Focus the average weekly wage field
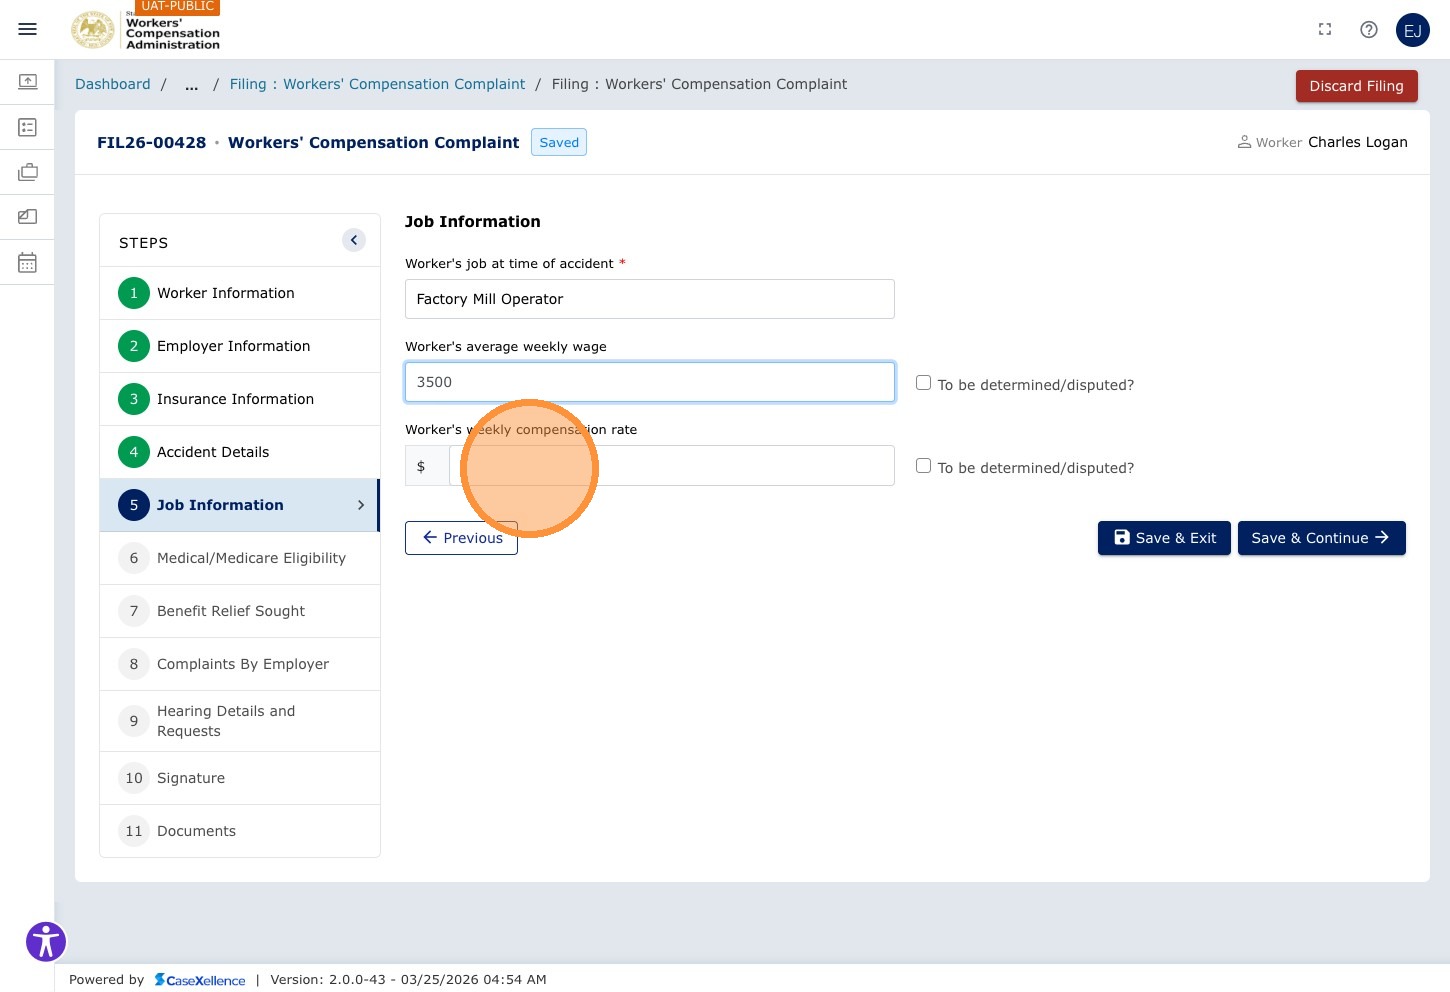Viewport: 1450px width, 992px height. tap(650, 382)
